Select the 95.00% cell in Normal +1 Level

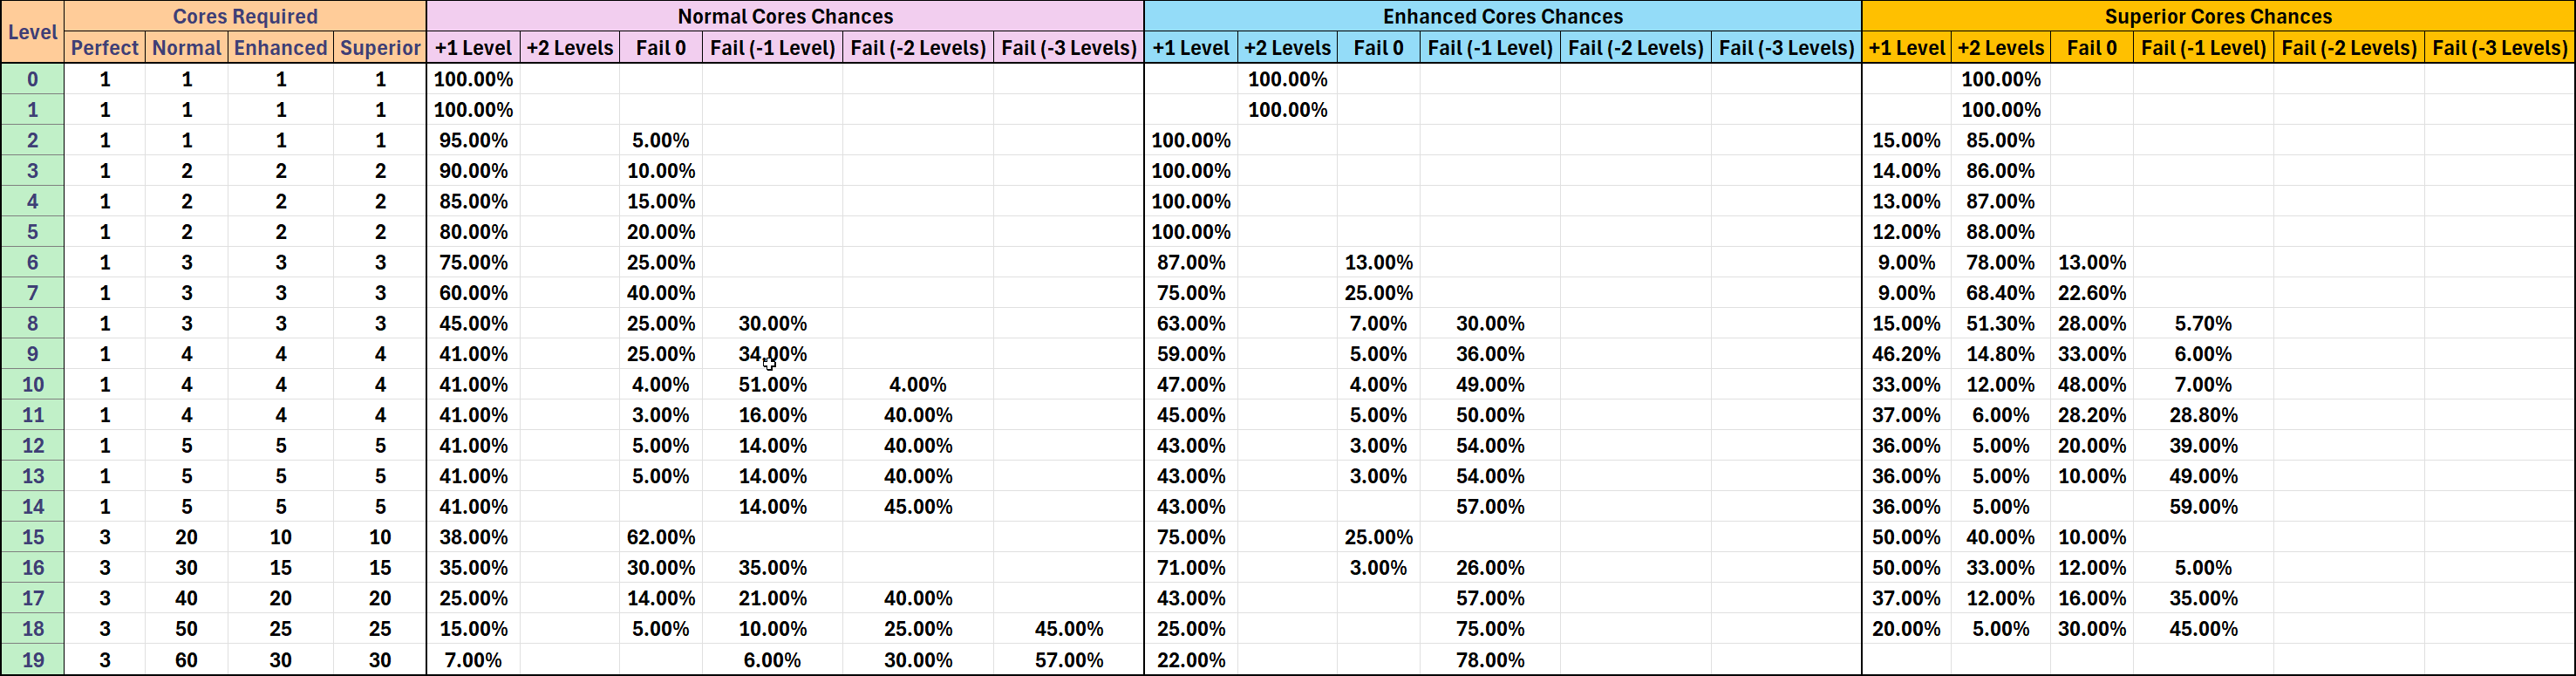473,140
